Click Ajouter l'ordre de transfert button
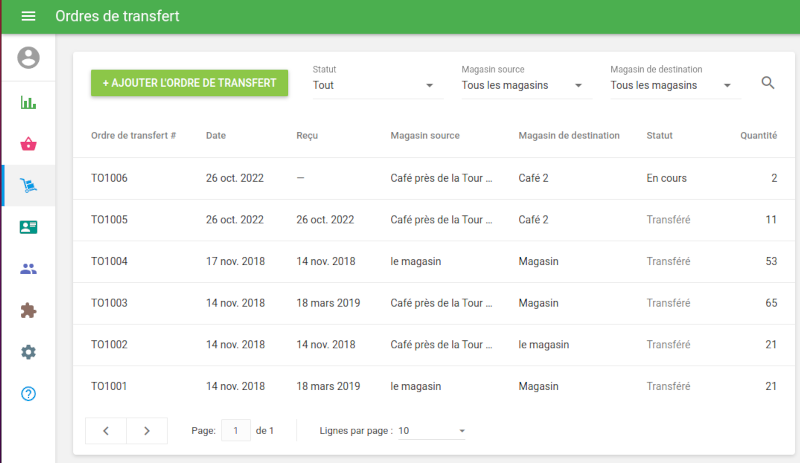This screenshot has height=463, width=800. [x=189, y=83]
